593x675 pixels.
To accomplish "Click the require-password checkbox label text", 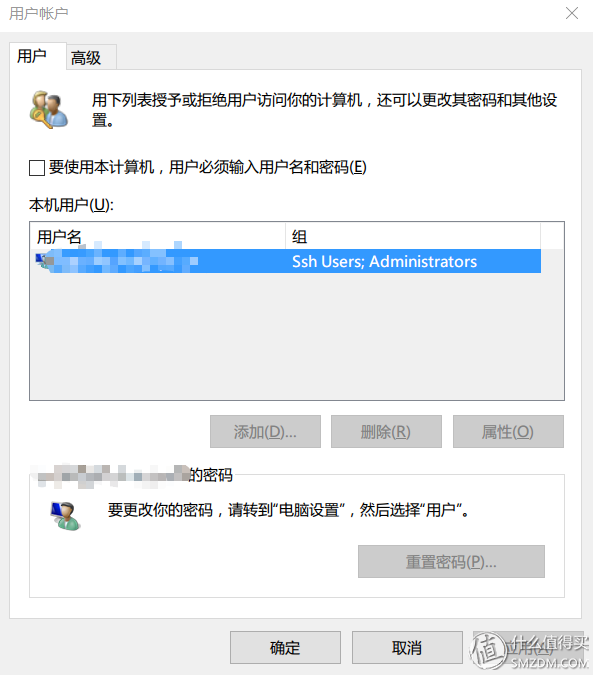I will point(207,167).
